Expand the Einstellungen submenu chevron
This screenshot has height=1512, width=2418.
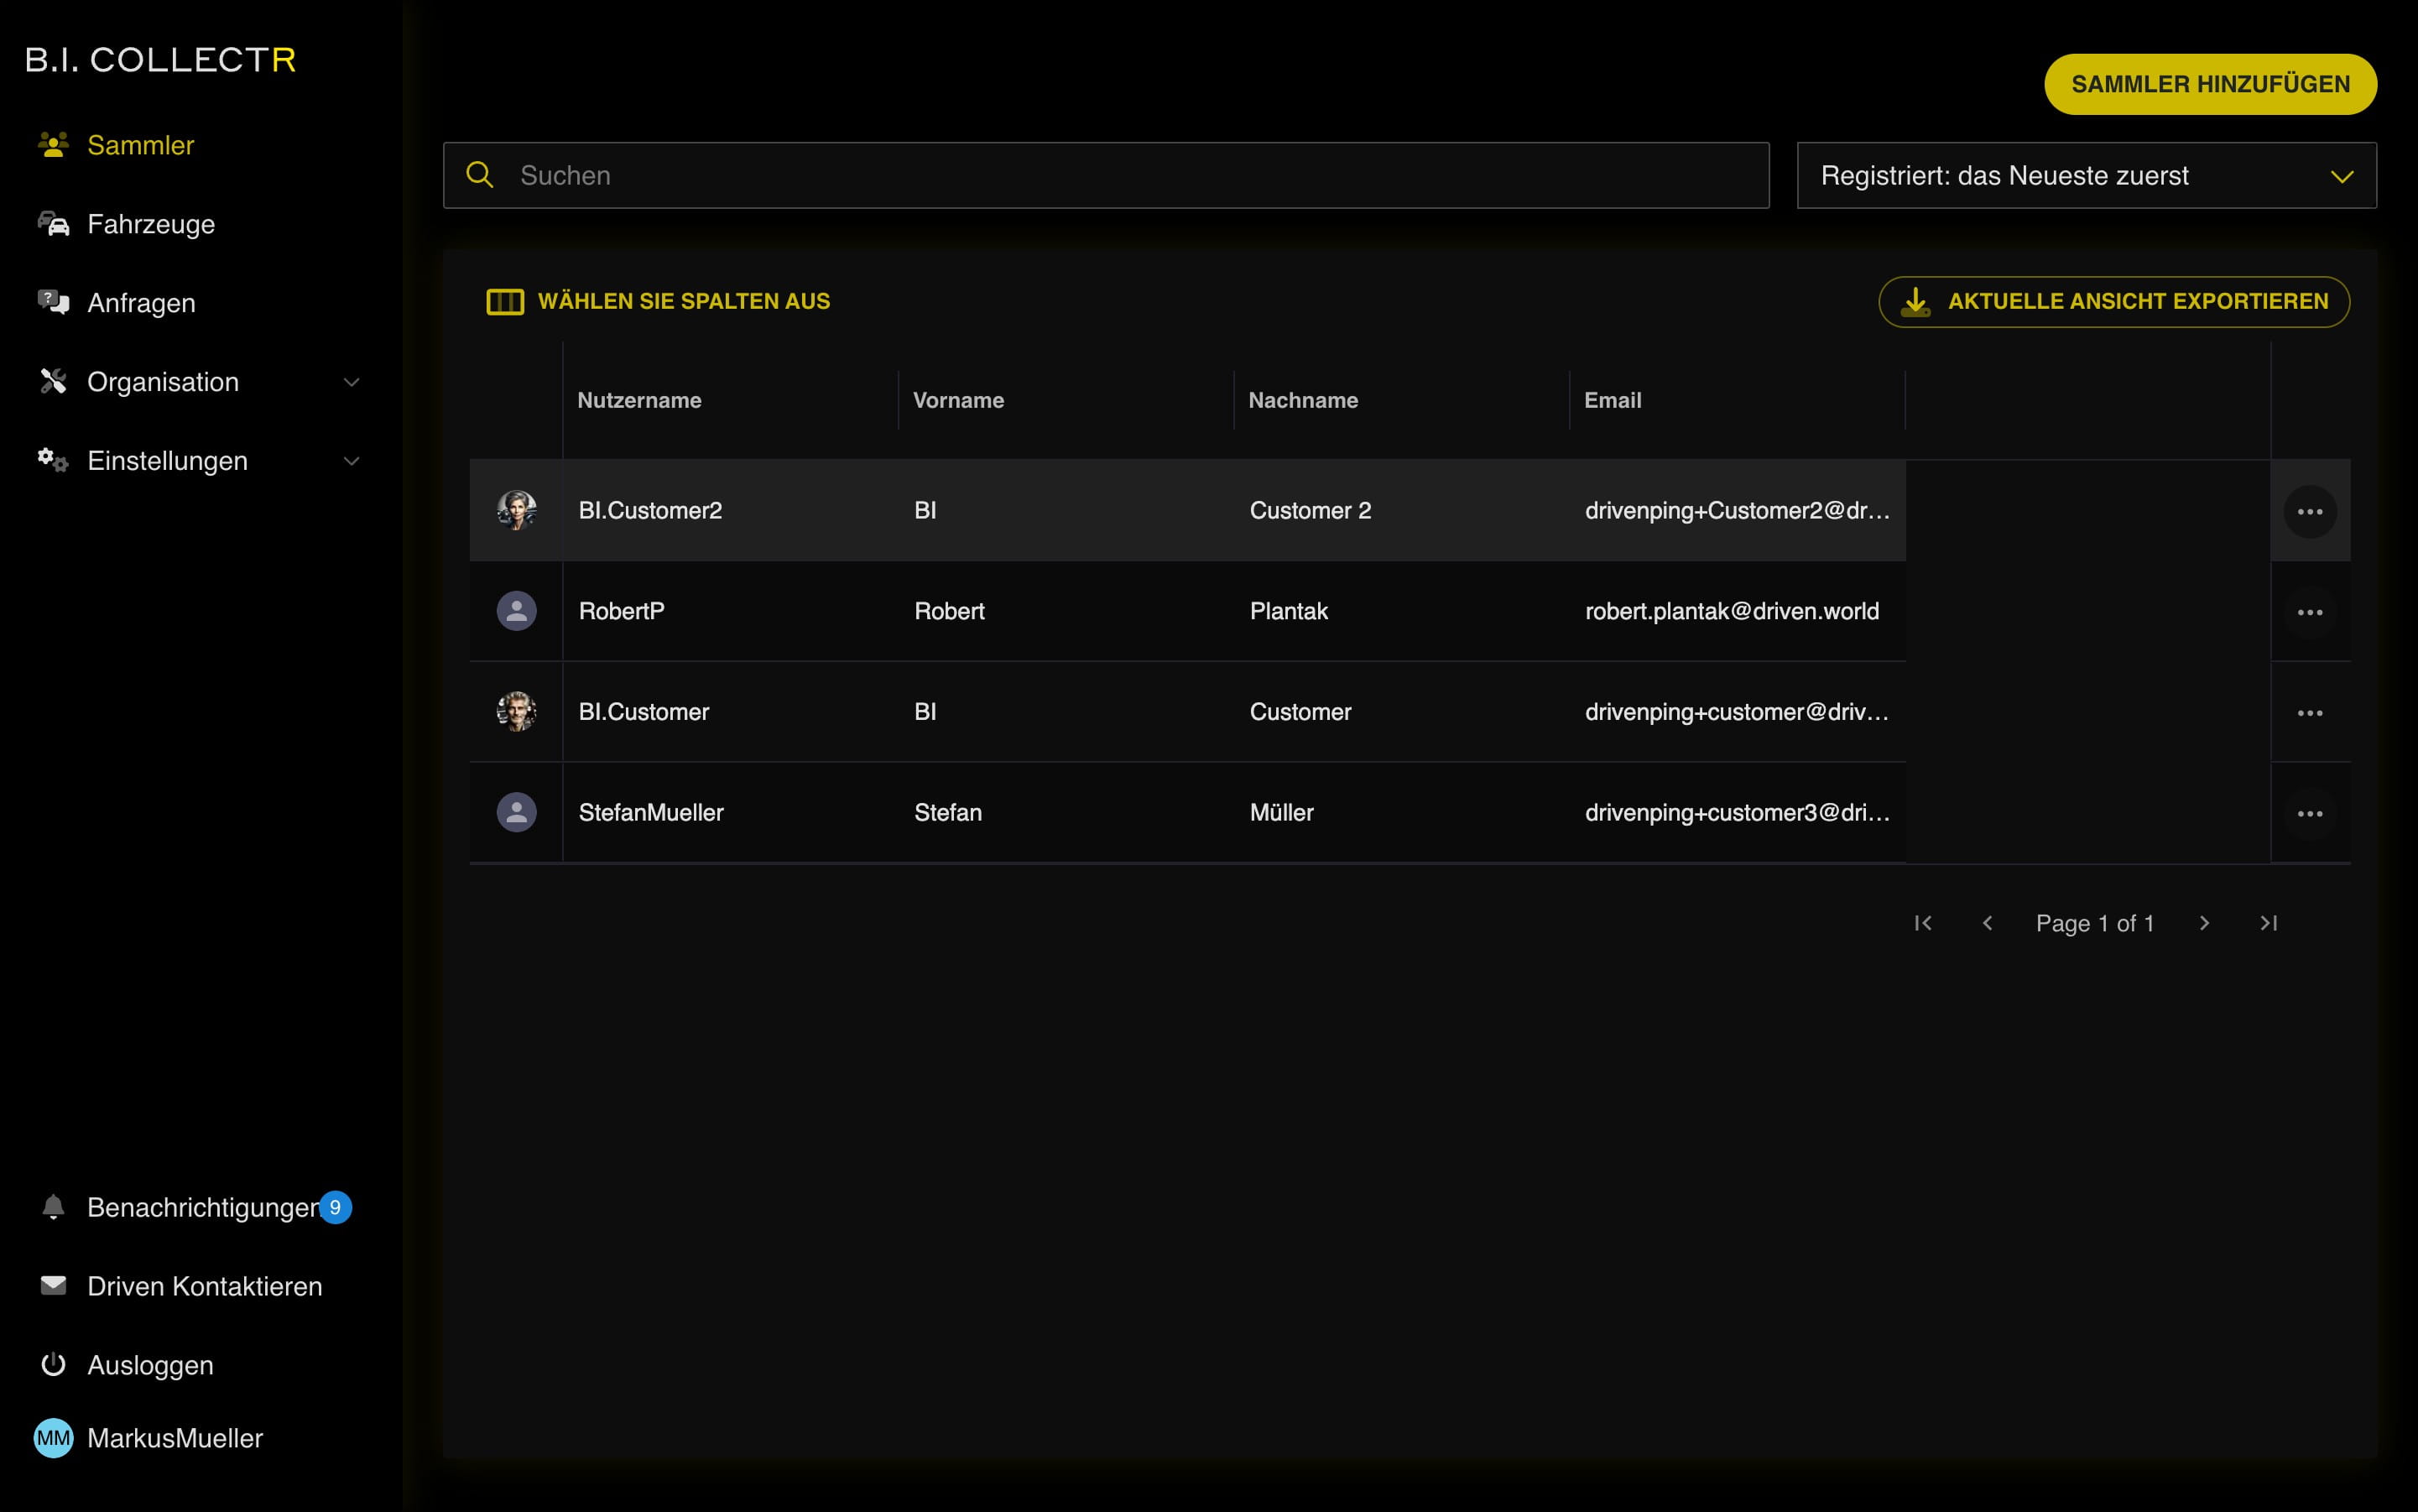pyautogui.click(x=351, y=461)
